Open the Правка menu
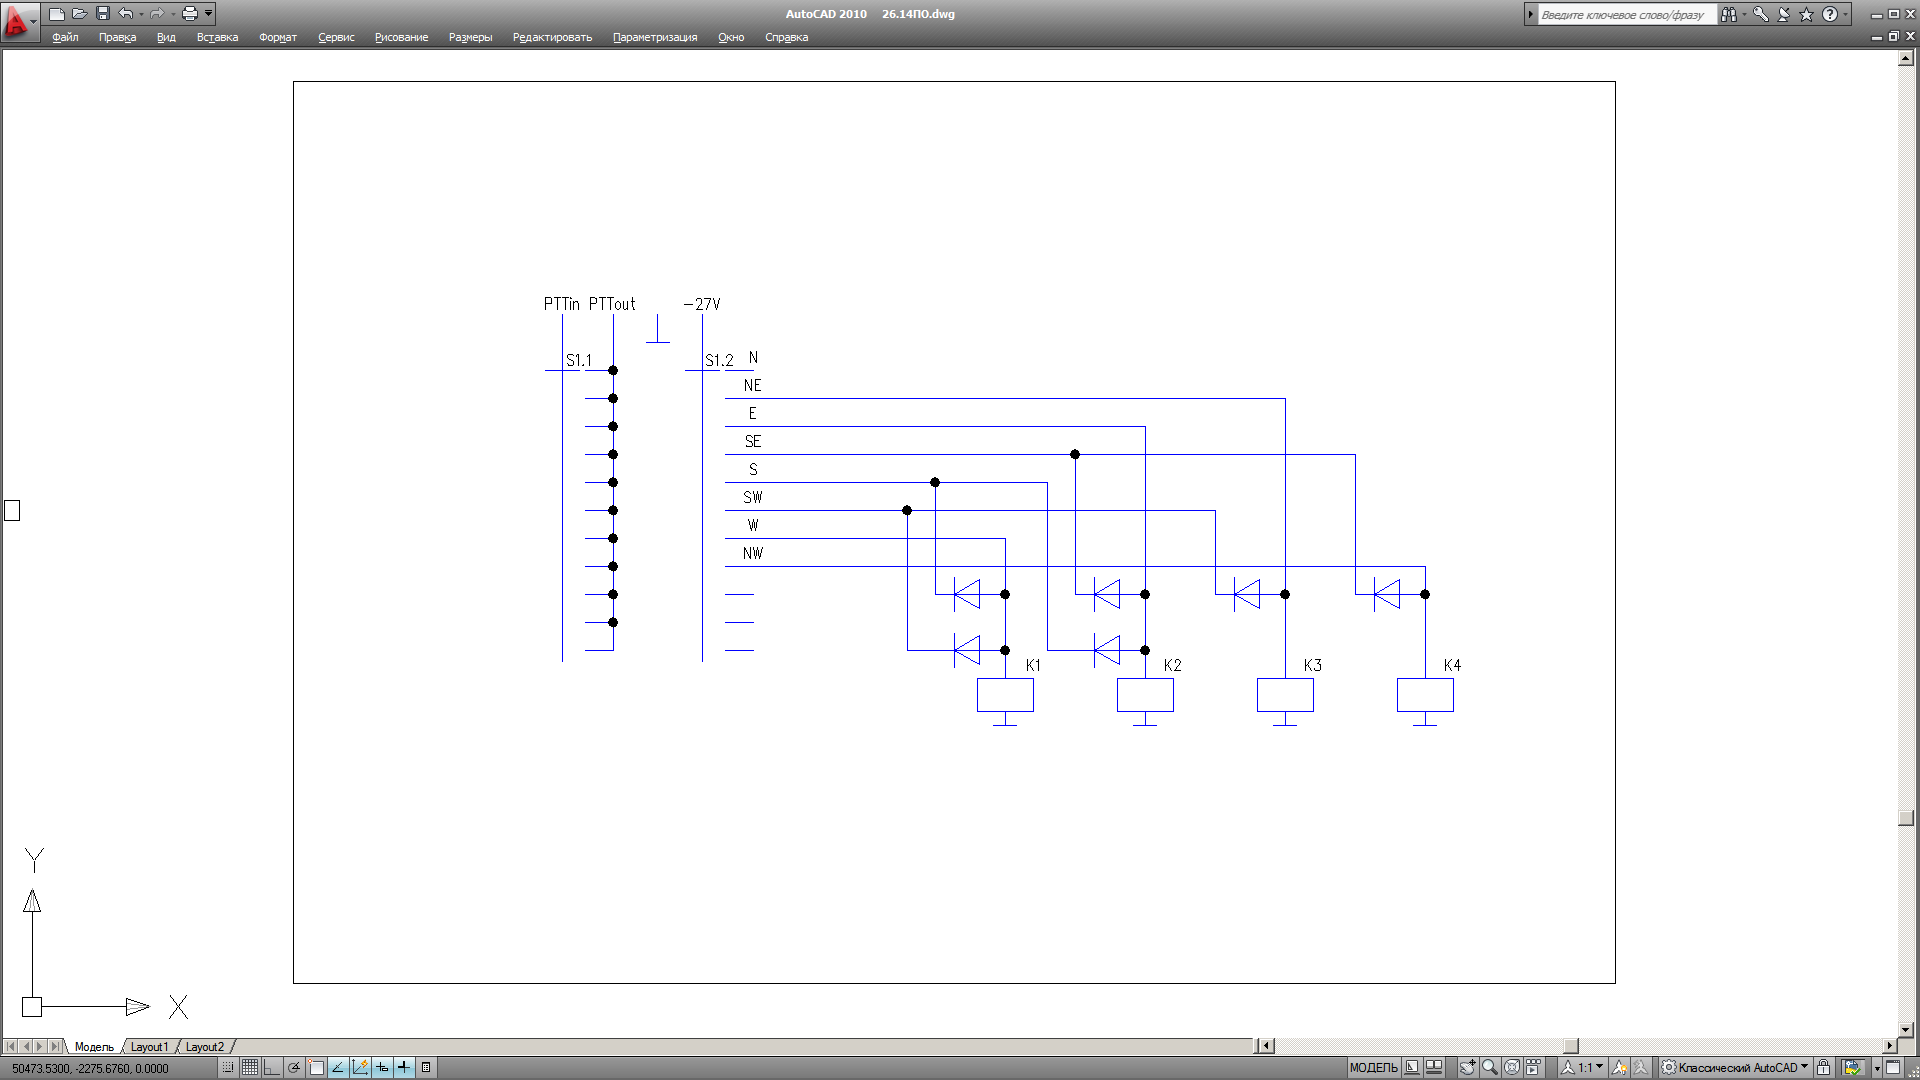This screenshot has width=1920, height=1080. (117, 38)
